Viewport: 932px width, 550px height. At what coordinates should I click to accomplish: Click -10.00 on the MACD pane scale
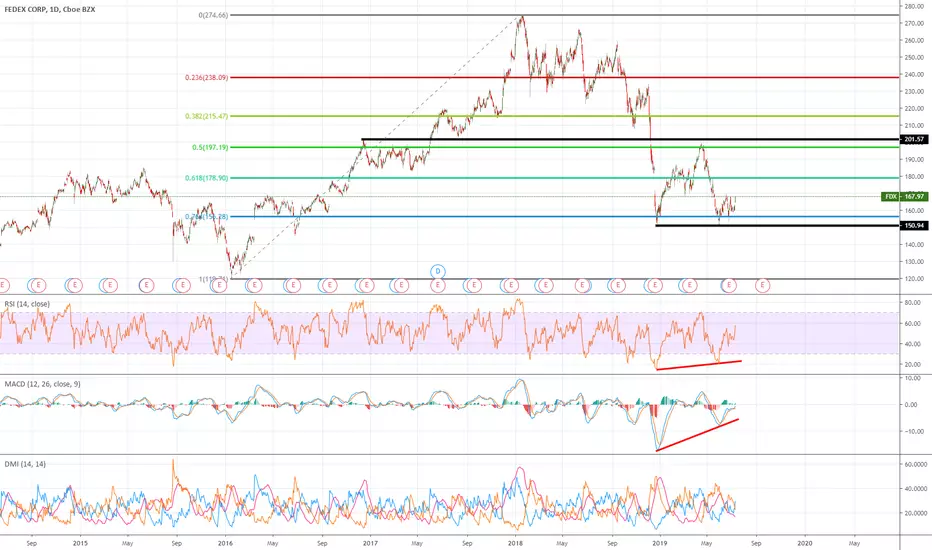[912, 432]
